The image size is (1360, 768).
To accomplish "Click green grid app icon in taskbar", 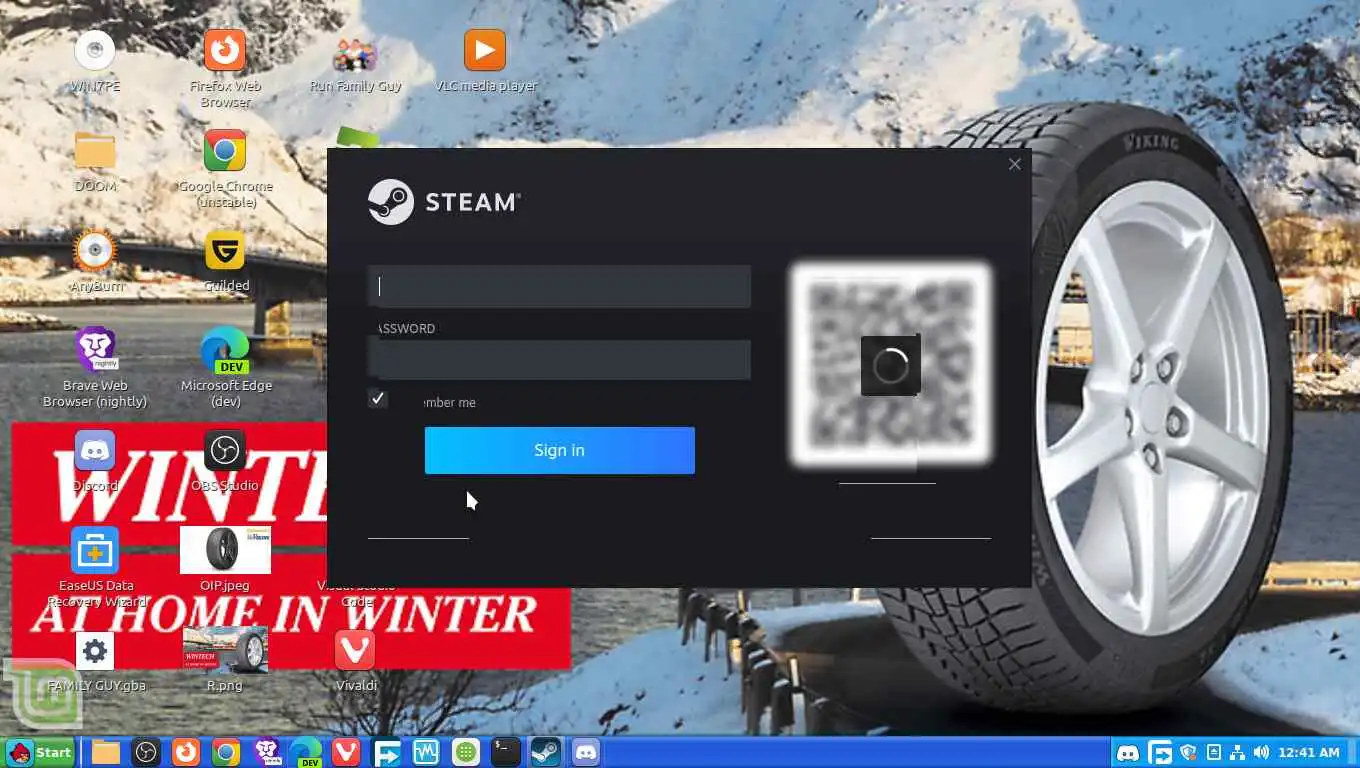I will click(466, 752).
